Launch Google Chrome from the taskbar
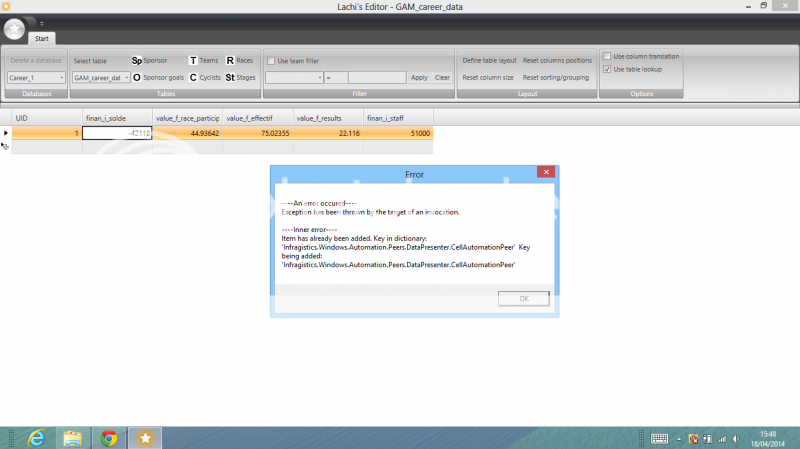 coord(109,438)
